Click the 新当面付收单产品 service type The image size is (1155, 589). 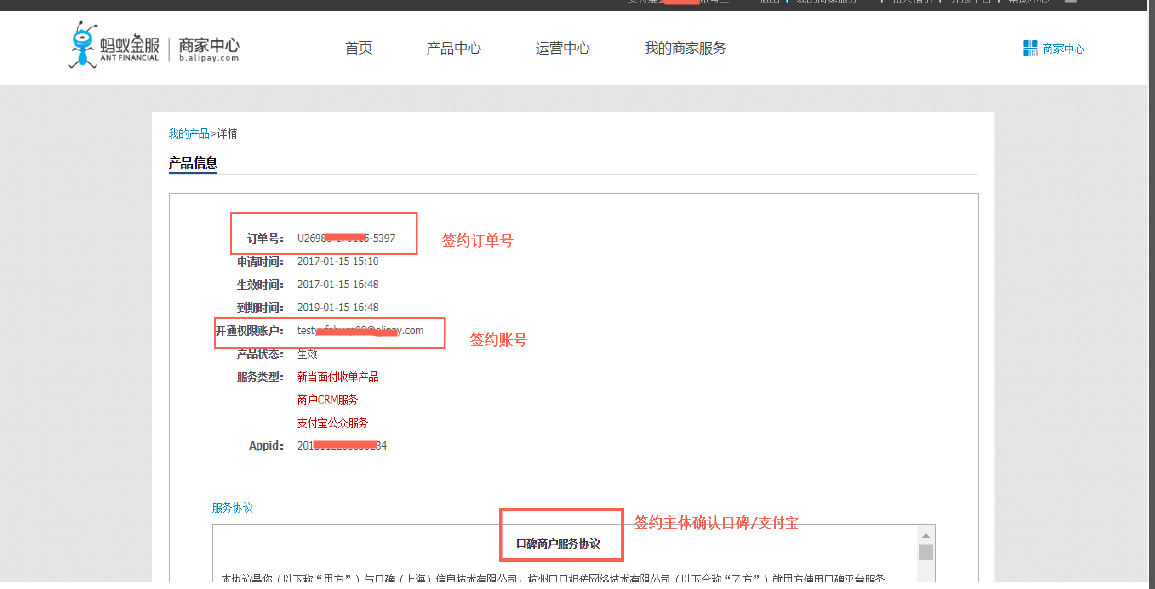pyautogui.click(x=337, y=377)
